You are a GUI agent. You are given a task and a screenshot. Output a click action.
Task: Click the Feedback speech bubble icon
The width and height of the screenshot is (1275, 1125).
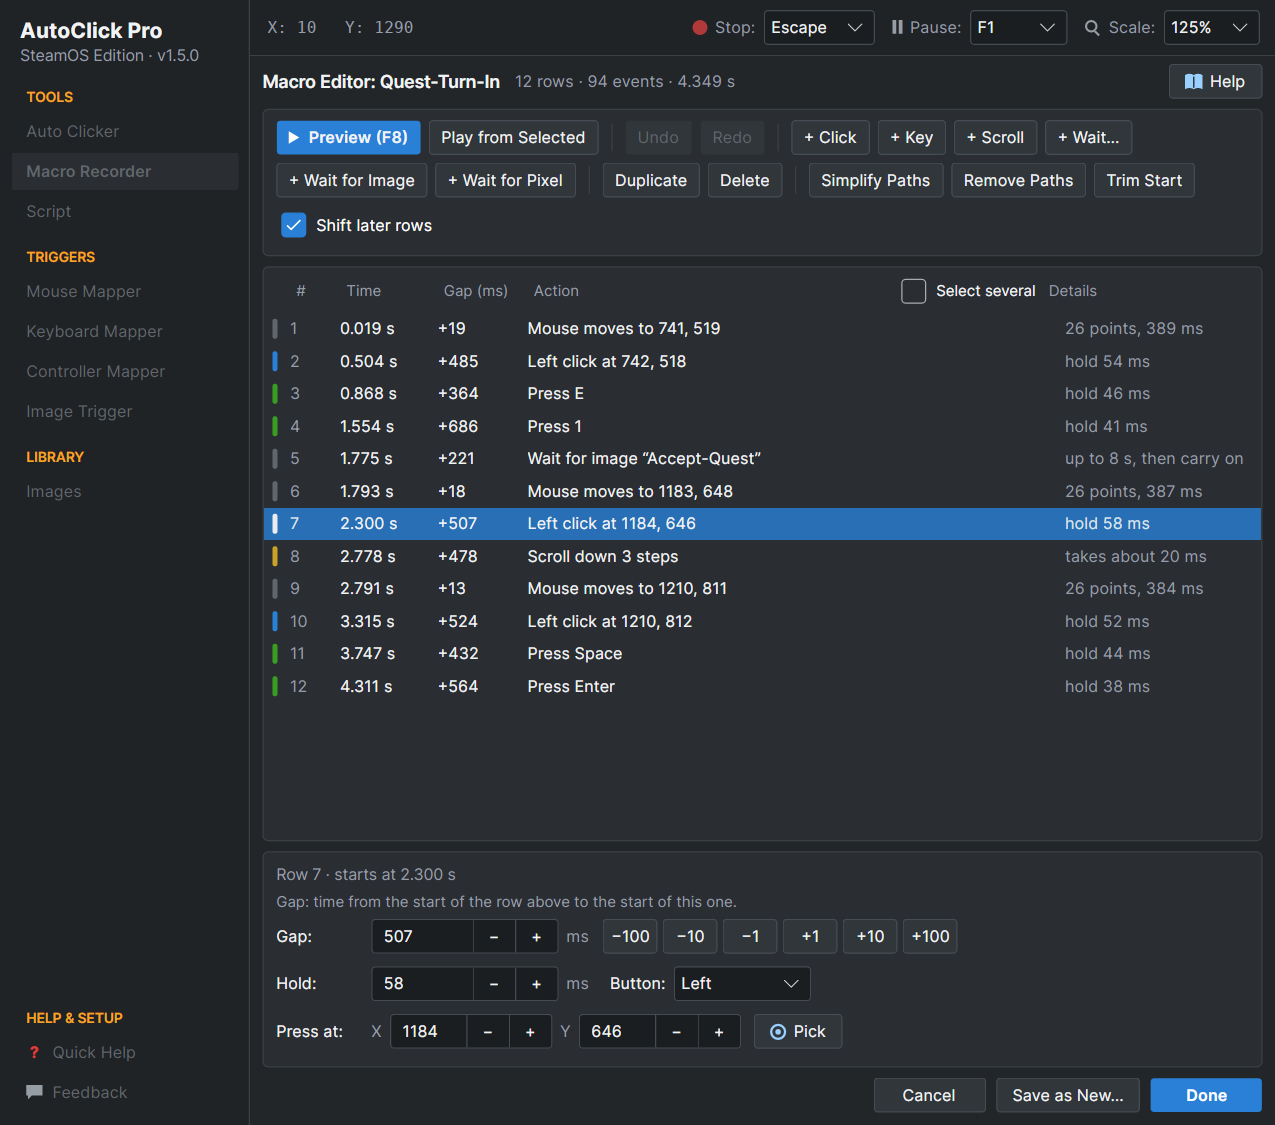35,1092
